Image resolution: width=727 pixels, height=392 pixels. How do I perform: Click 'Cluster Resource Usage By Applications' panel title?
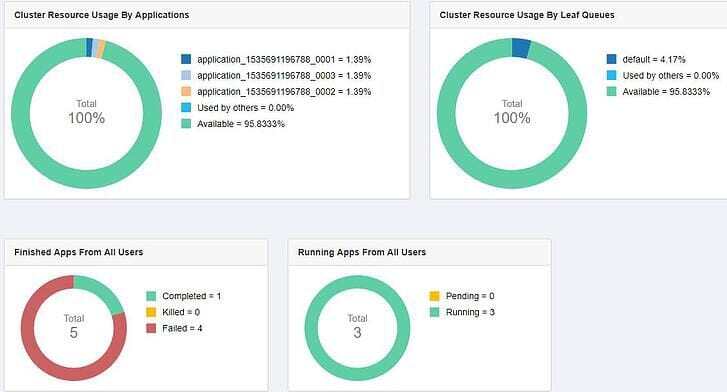(x=102, y=15)
